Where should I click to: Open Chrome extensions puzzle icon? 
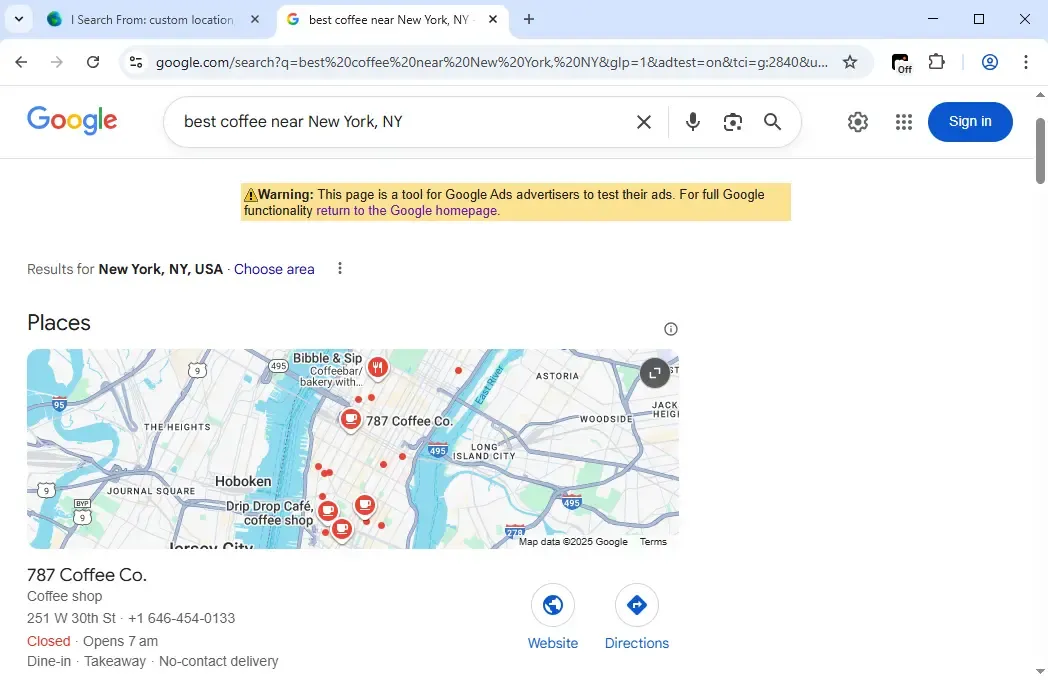(x=937, y=62)
